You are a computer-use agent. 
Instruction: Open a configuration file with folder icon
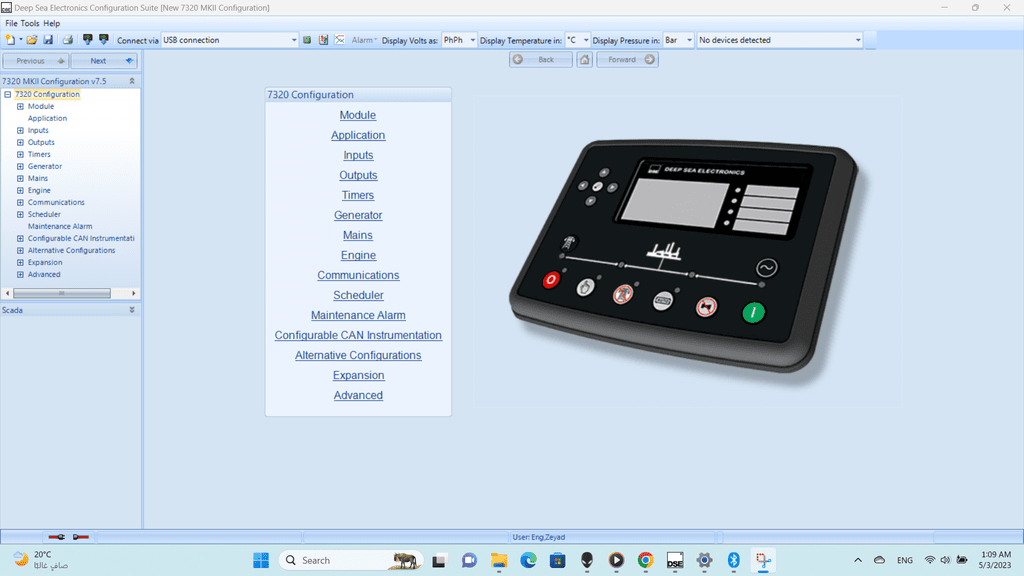31,40
